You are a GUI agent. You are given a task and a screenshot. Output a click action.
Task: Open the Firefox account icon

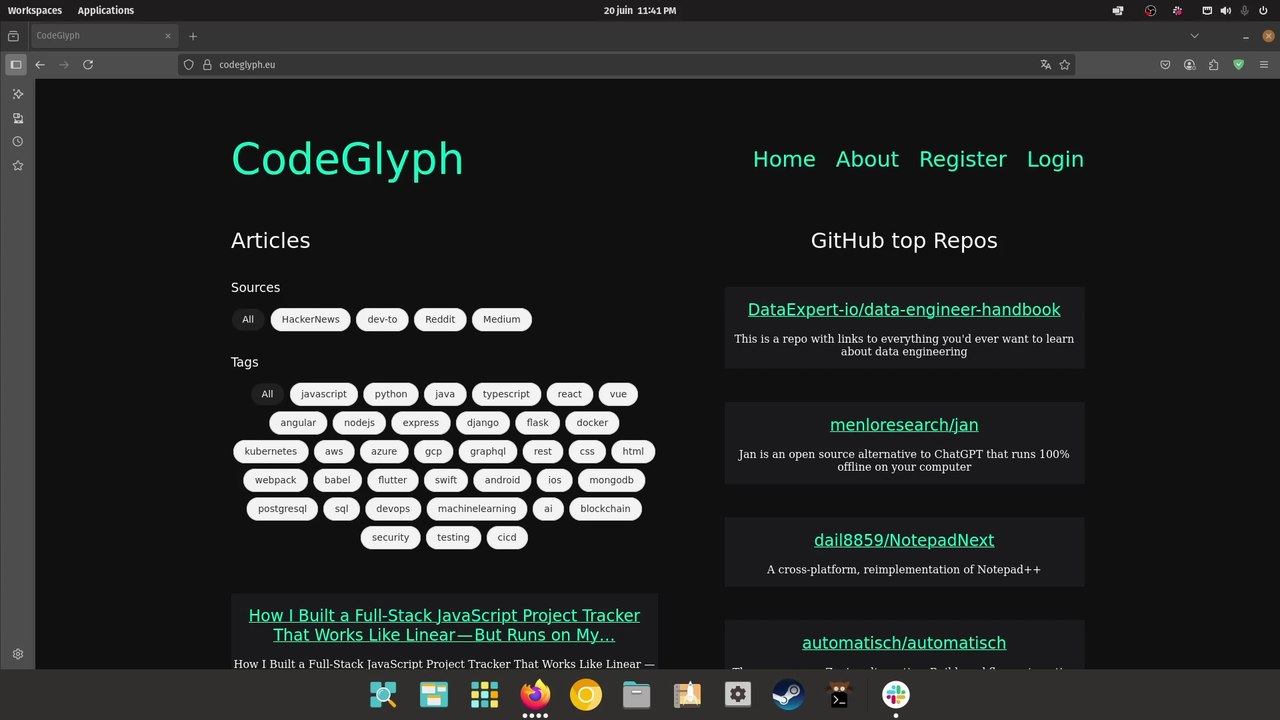1189,64
